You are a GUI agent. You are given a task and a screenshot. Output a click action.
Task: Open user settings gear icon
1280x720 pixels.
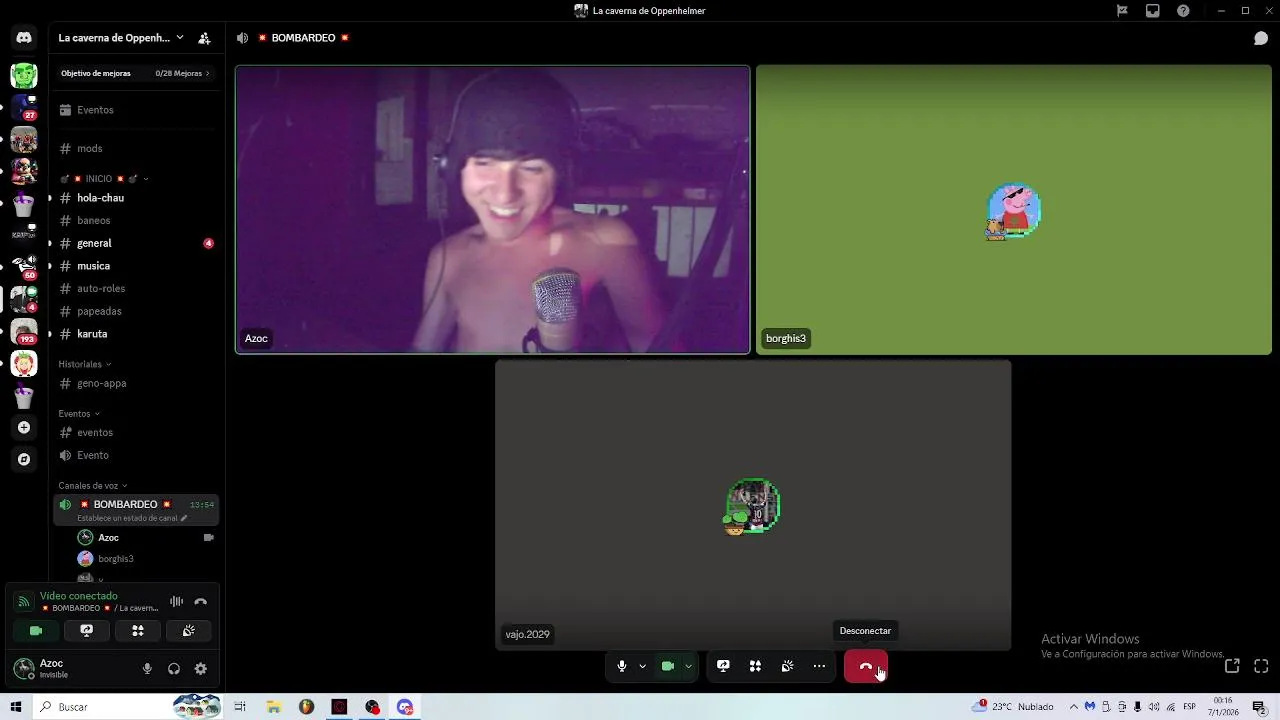pyautogui.click(x=201, y=669)
